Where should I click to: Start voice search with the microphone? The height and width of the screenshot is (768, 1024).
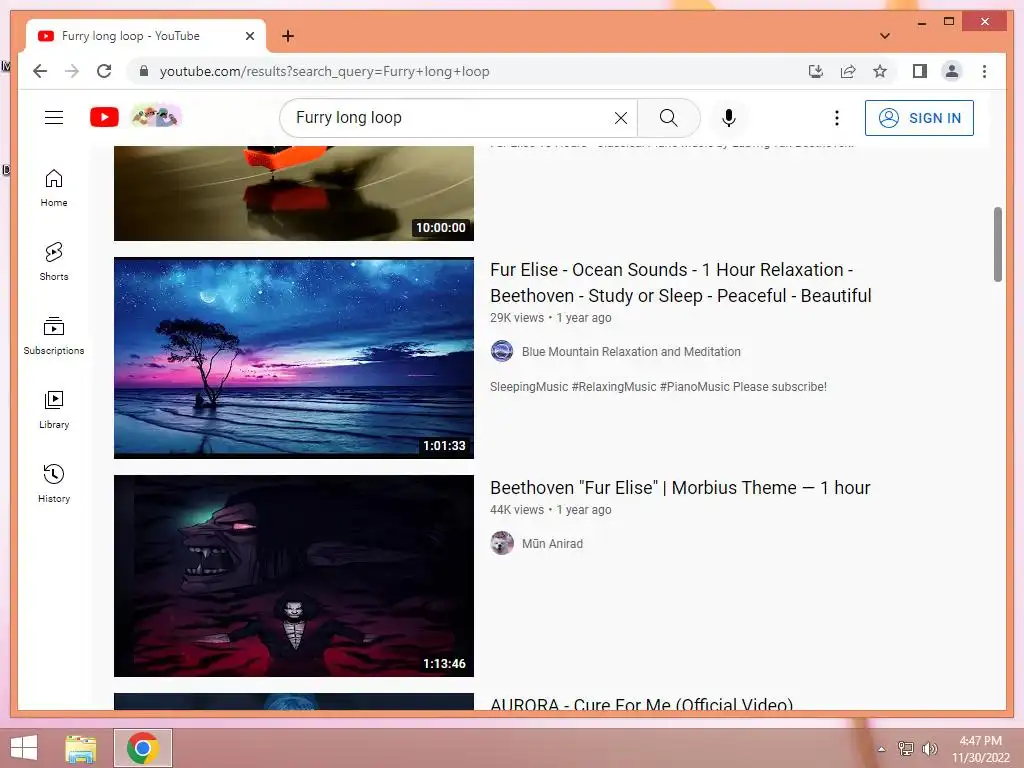729,118
